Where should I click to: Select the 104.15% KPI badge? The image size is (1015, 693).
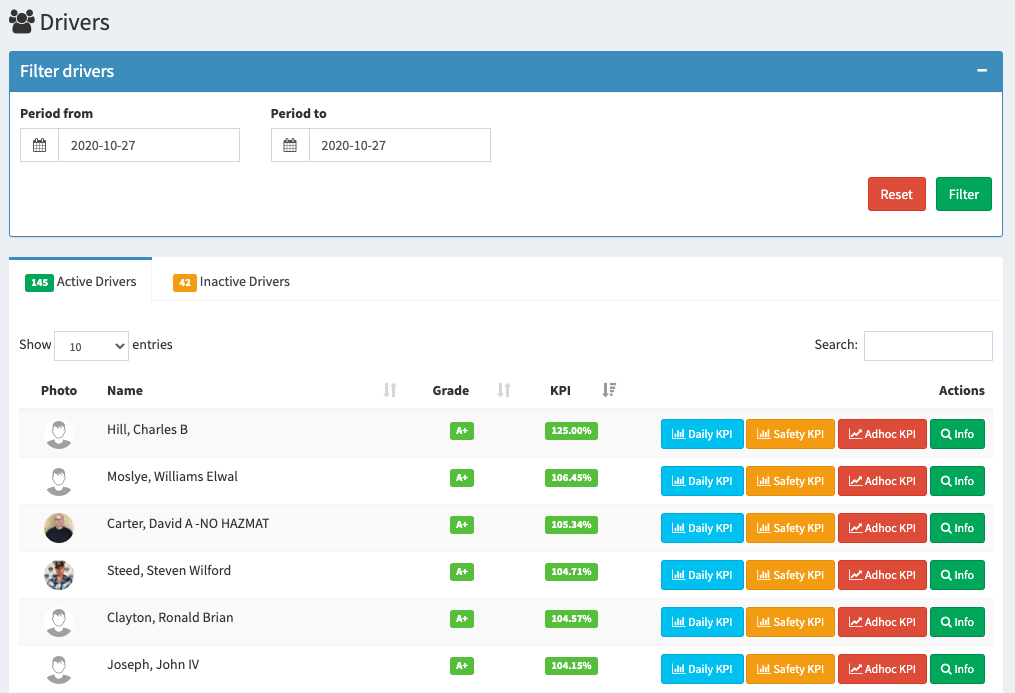click(571, 666)
